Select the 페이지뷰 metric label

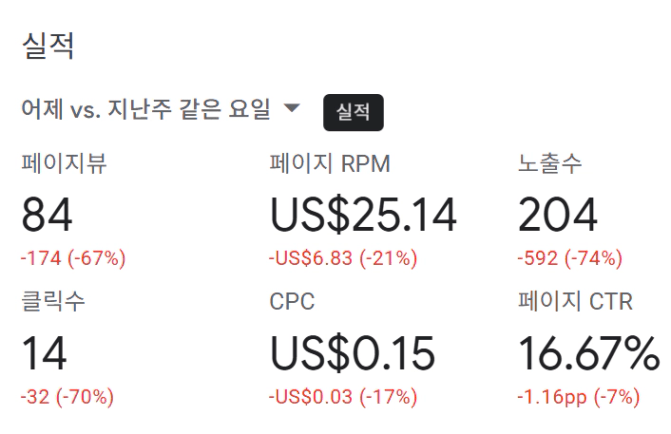64,164
